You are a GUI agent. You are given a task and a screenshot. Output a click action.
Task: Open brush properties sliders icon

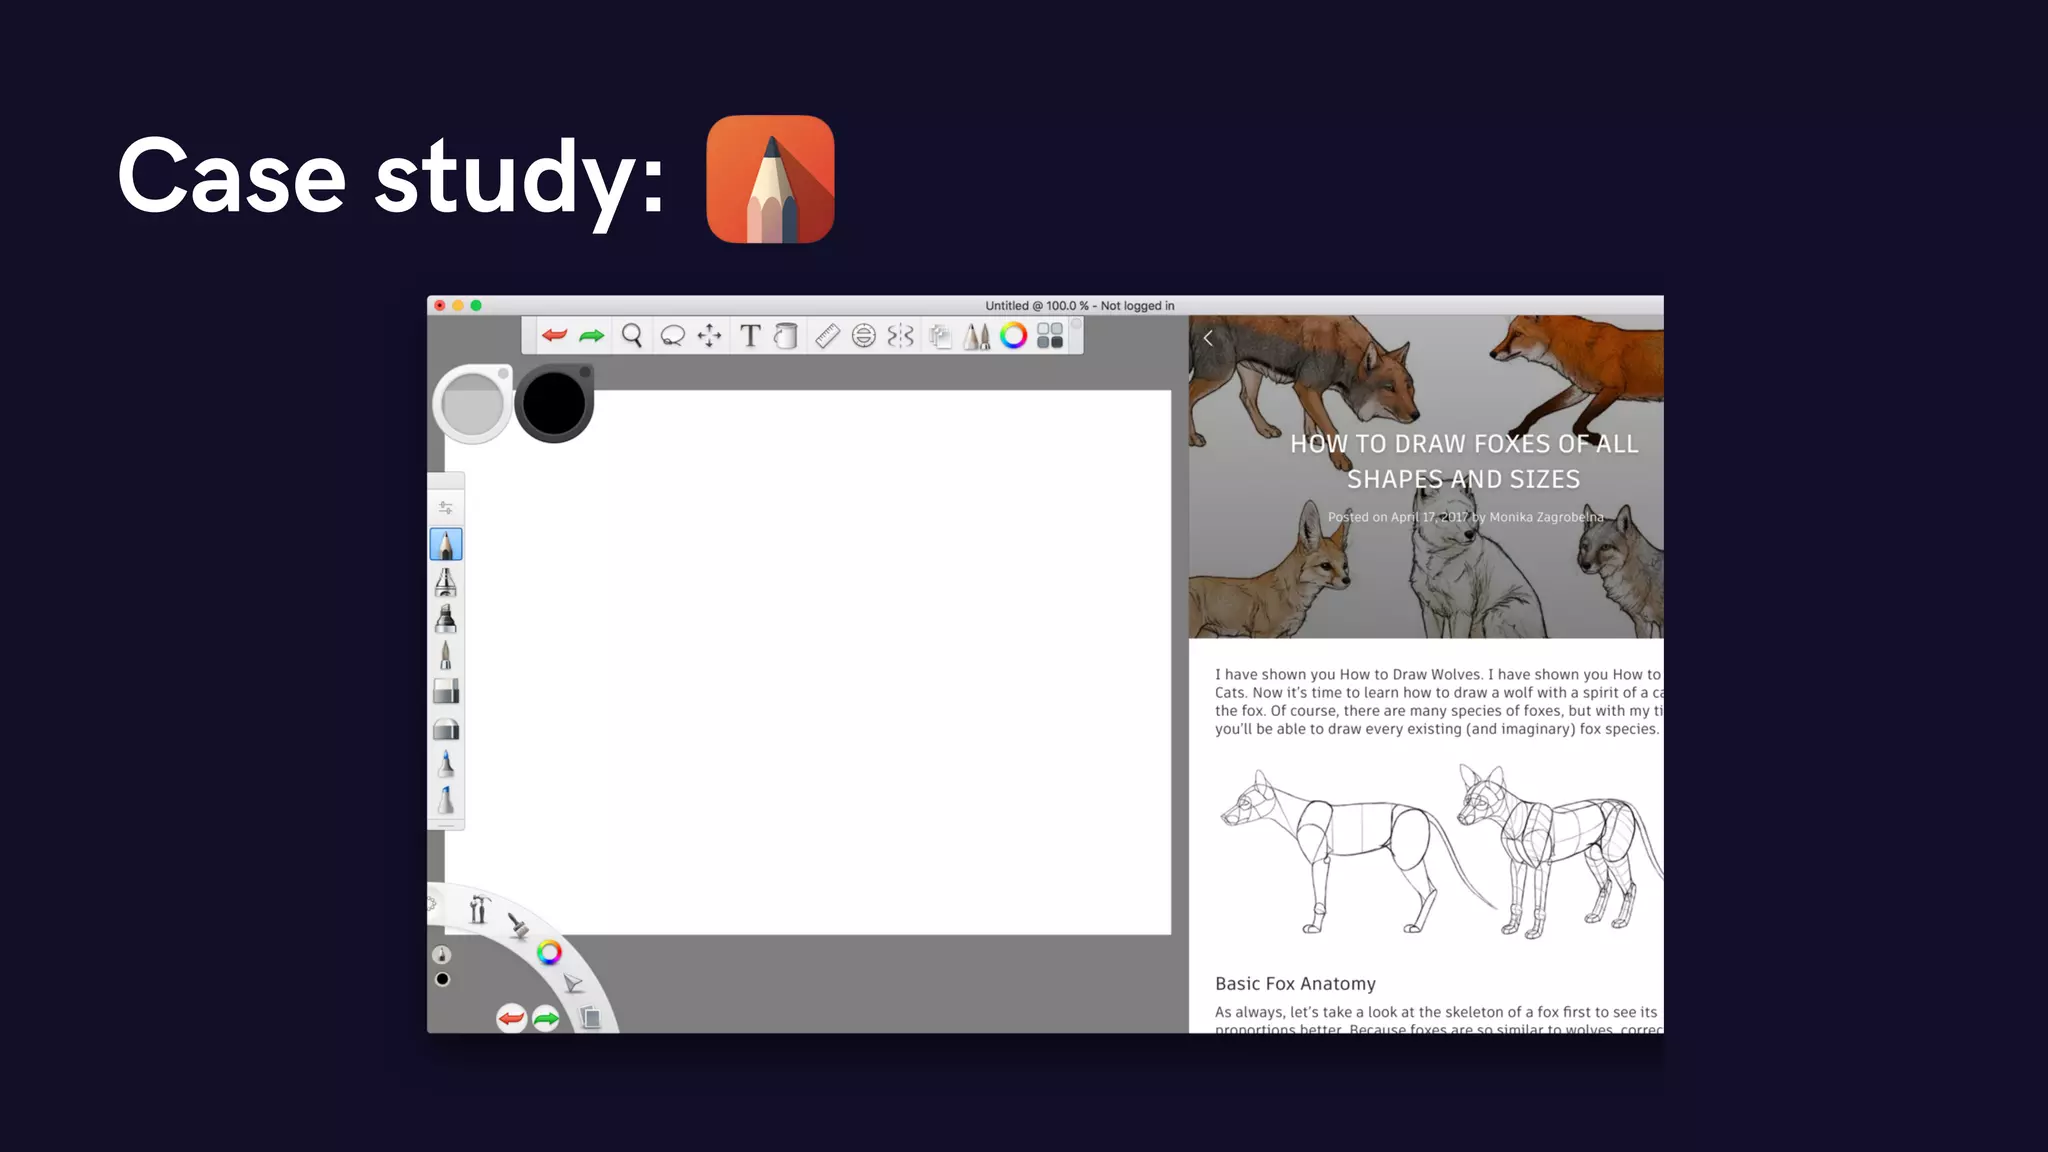click(x=446, y=508)
